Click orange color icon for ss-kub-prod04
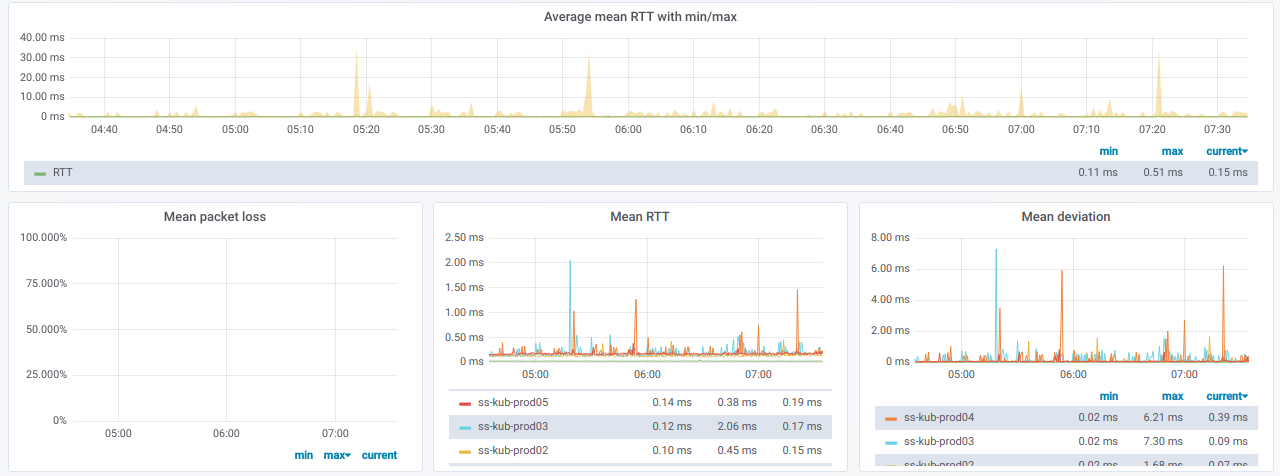This screenshot has height=476, width=1280. [891, 418]
